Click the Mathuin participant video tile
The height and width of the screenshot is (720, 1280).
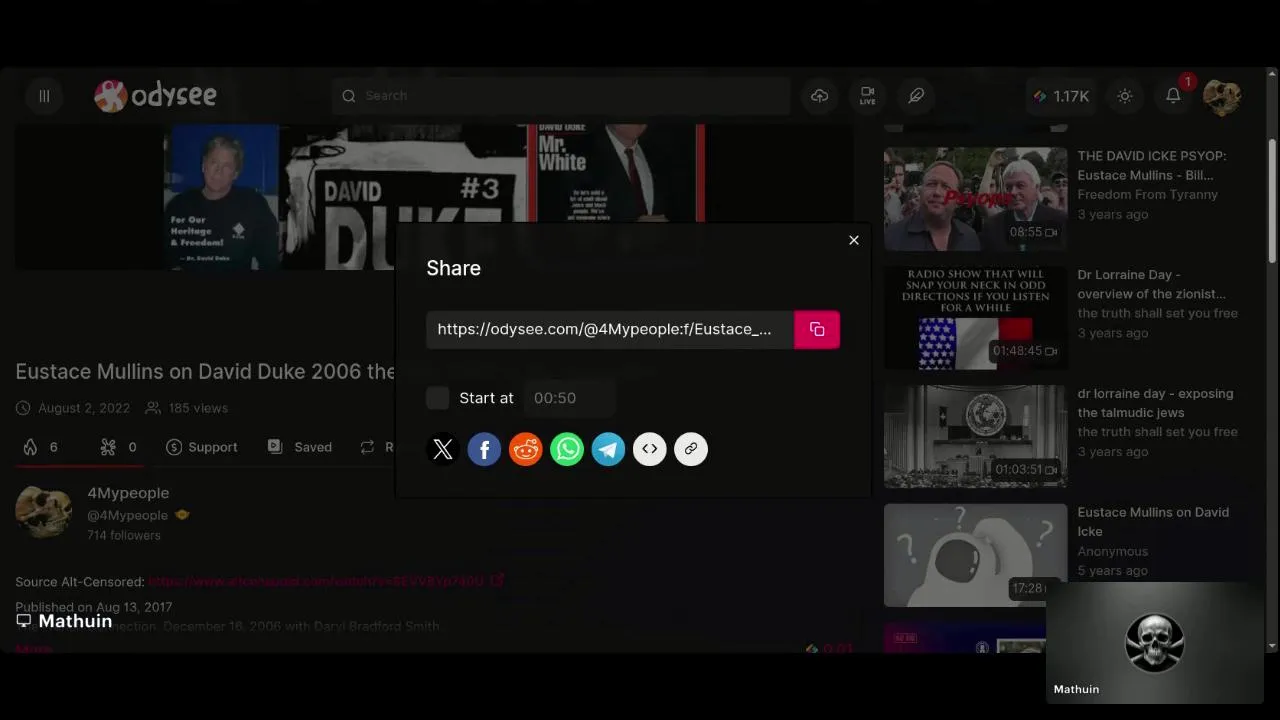pos(1155,642)
